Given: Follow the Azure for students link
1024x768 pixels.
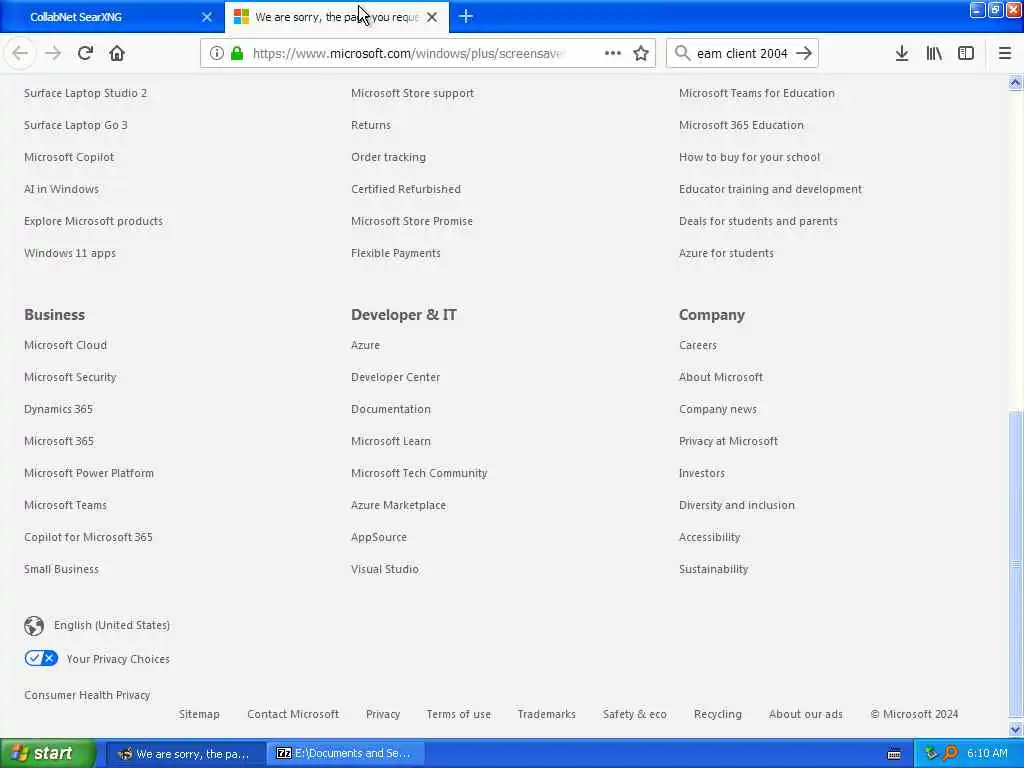Looking at the screenshot, I should click(726, 253).
